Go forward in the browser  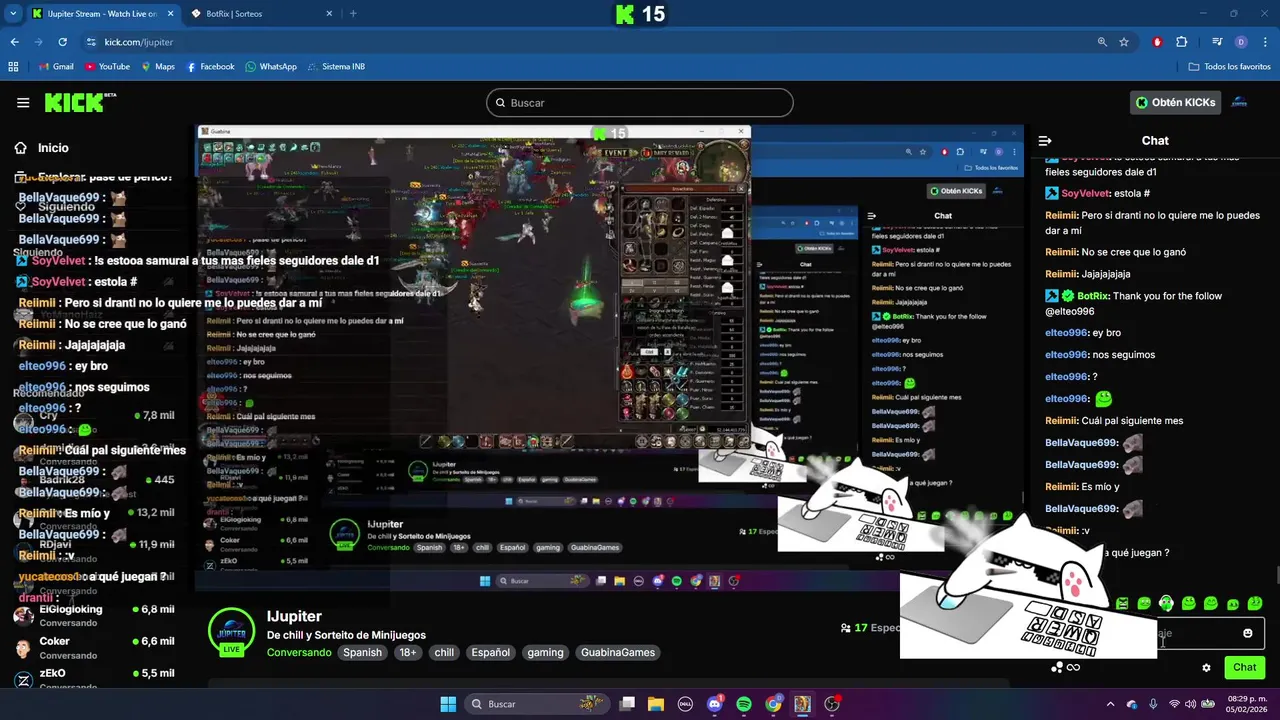pyautogui.click(x=38, y=42)
